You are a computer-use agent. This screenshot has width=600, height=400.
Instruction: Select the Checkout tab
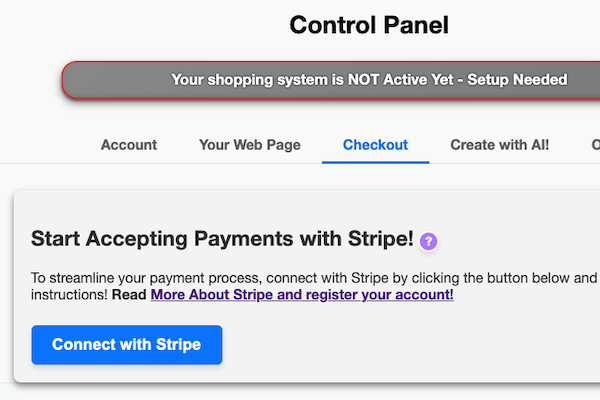(x=375, y=145)
